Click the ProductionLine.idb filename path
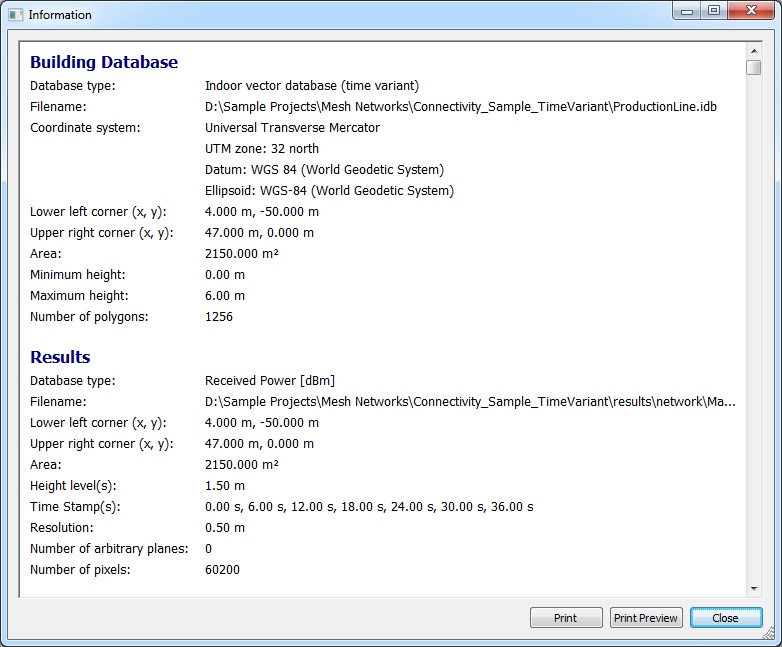 click(x=460, y=107)
